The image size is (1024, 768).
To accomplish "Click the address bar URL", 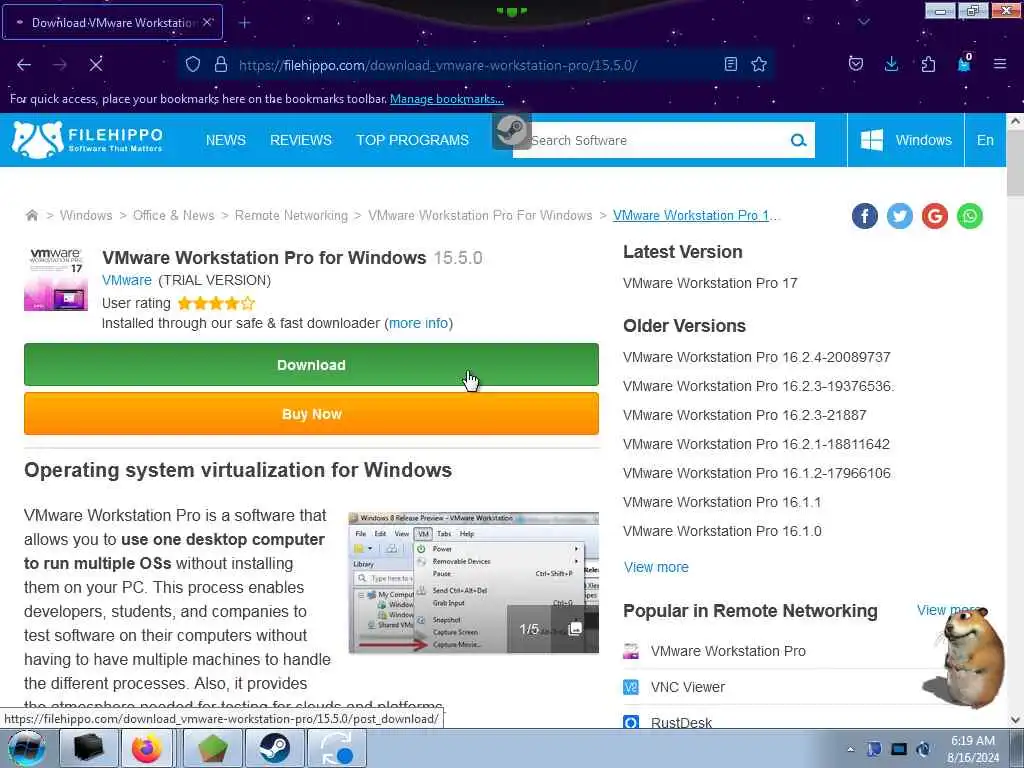I will pyautogui.click(x=438, y=65).
